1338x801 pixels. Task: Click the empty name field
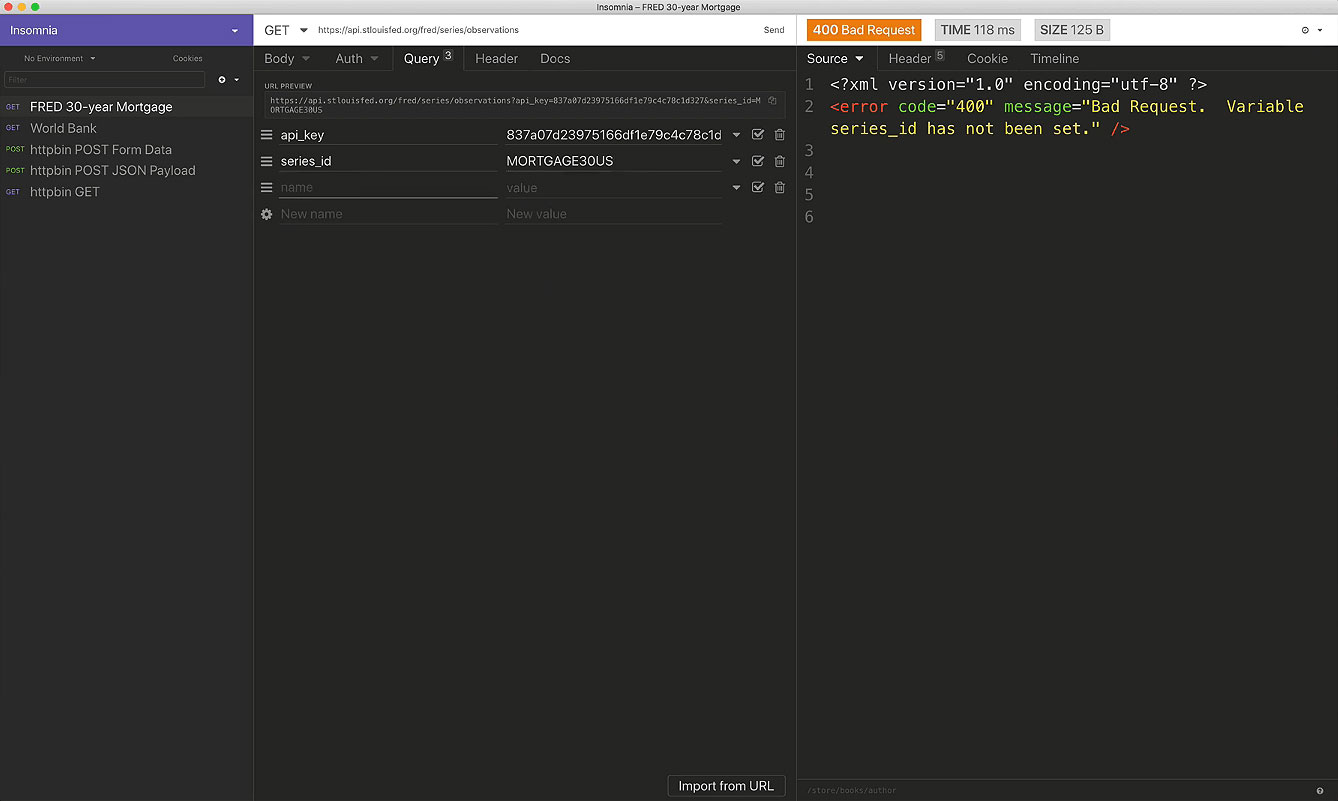point(388,187)
